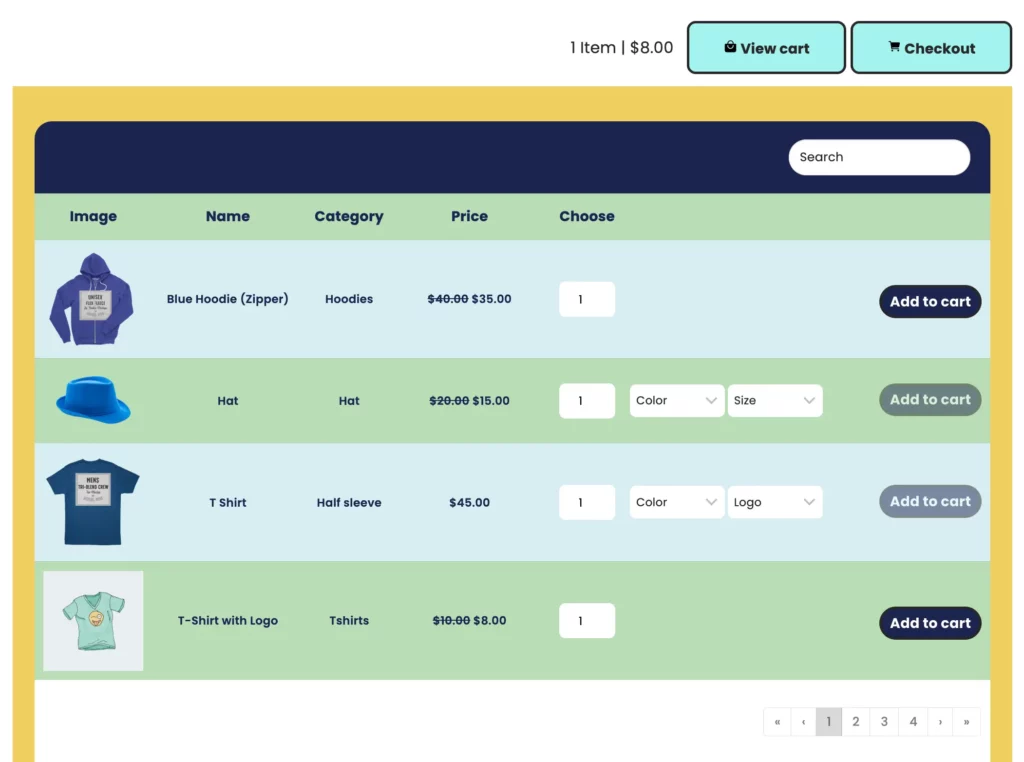Click the cart icon on Checkout button

coord(894,47)
